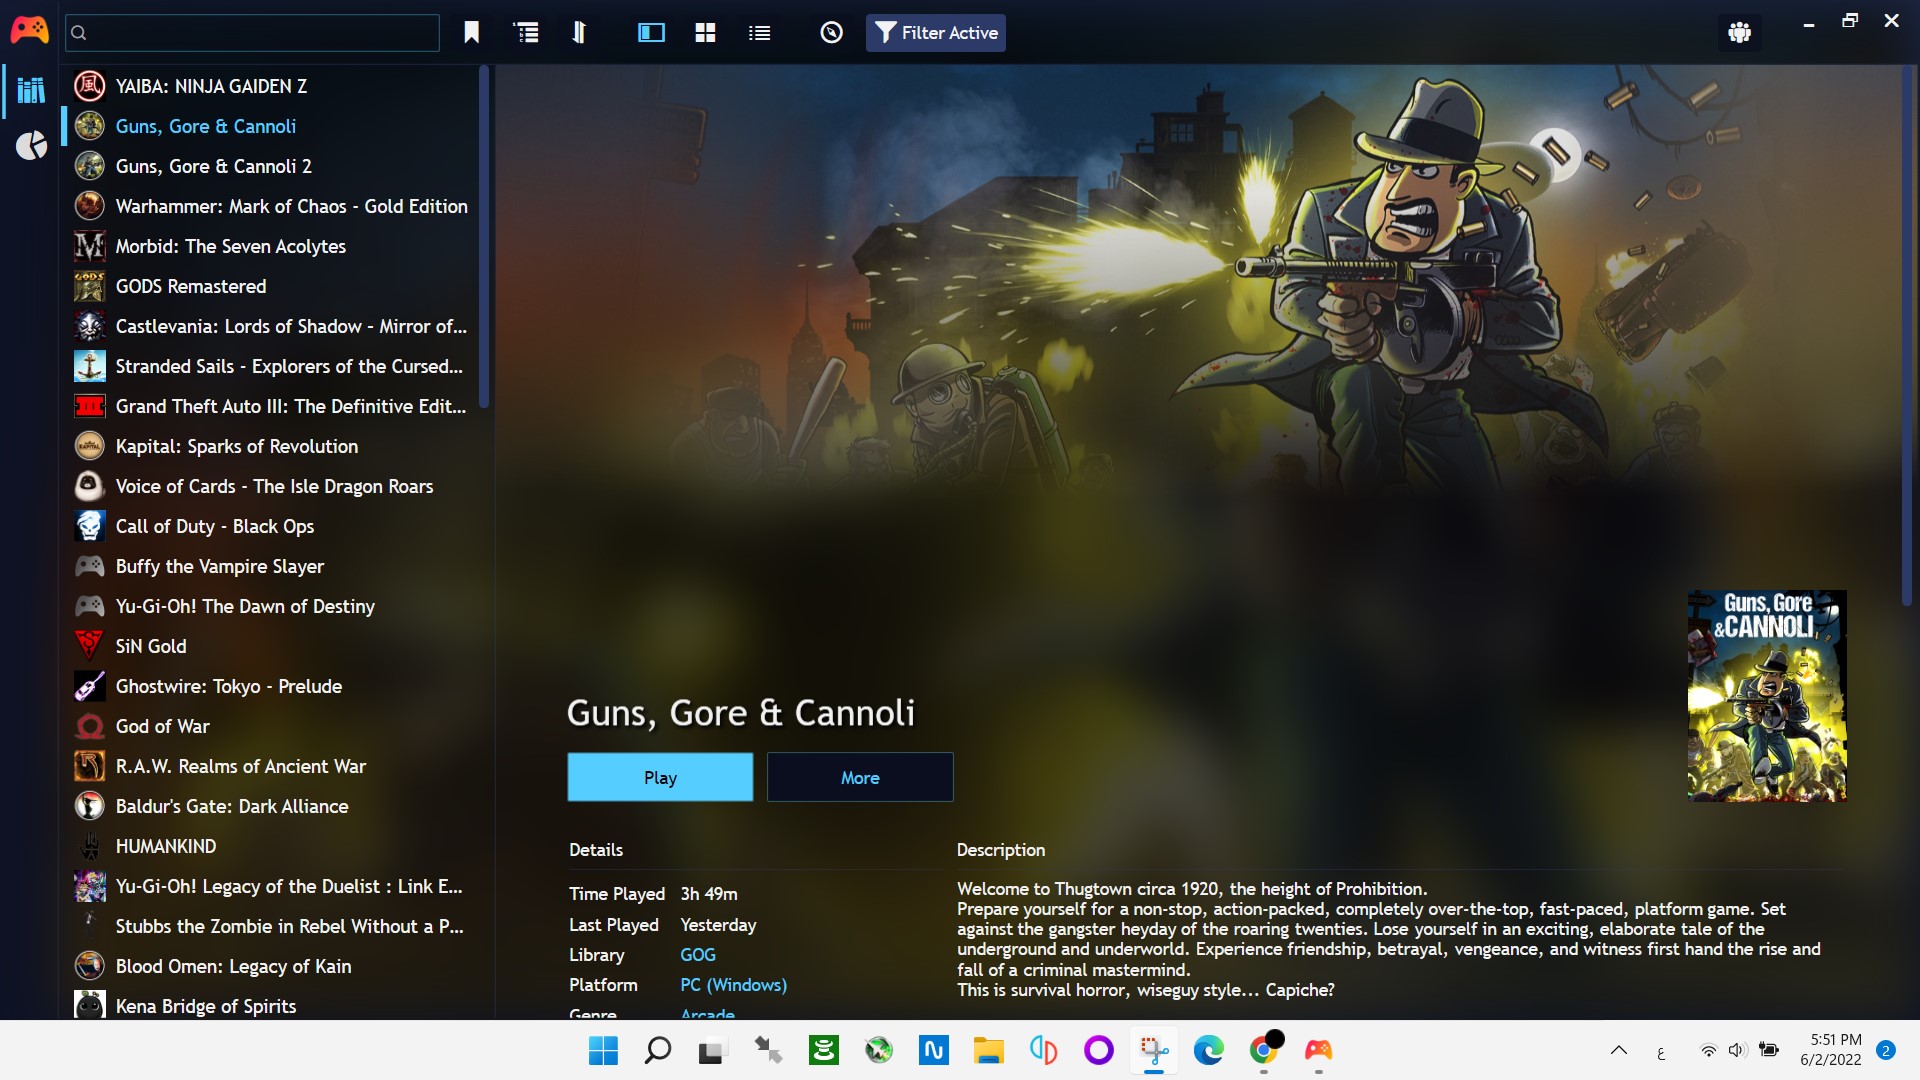This screenshot has height=1080, width=1920.
Task: Select Grand Theft Auto III: The Definitive Edition
Action: (270, 406)
